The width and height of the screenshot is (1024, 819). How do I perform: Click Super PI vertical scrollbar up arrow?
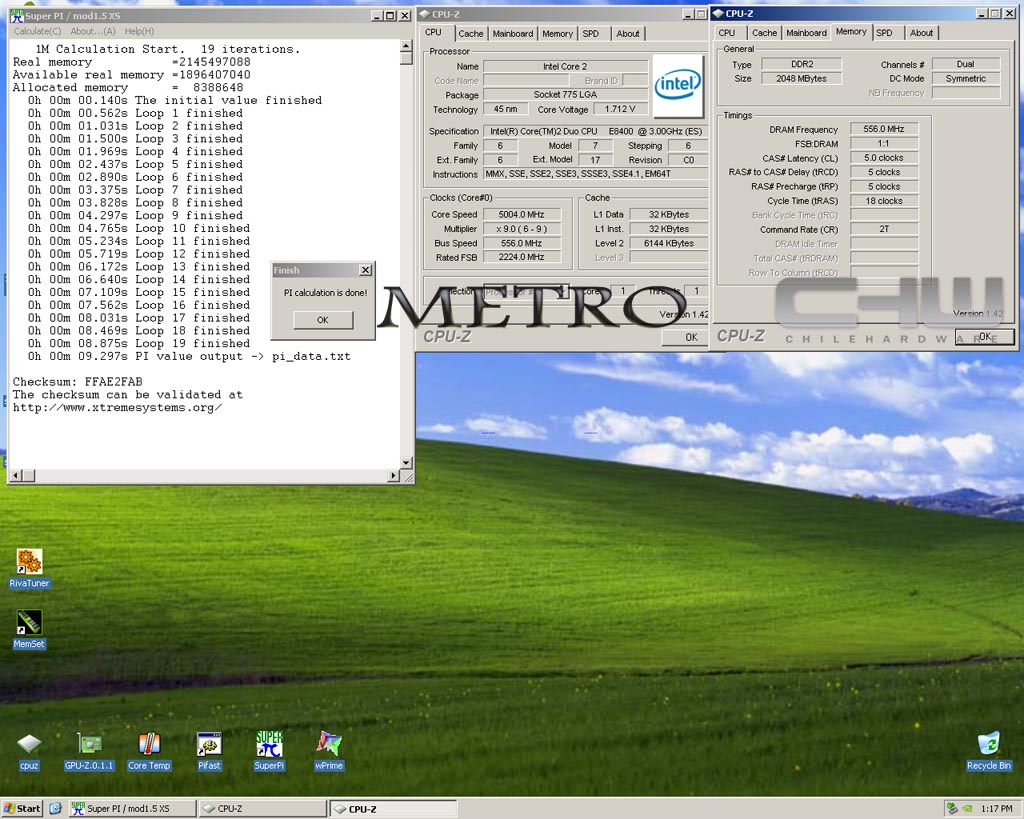406,46
